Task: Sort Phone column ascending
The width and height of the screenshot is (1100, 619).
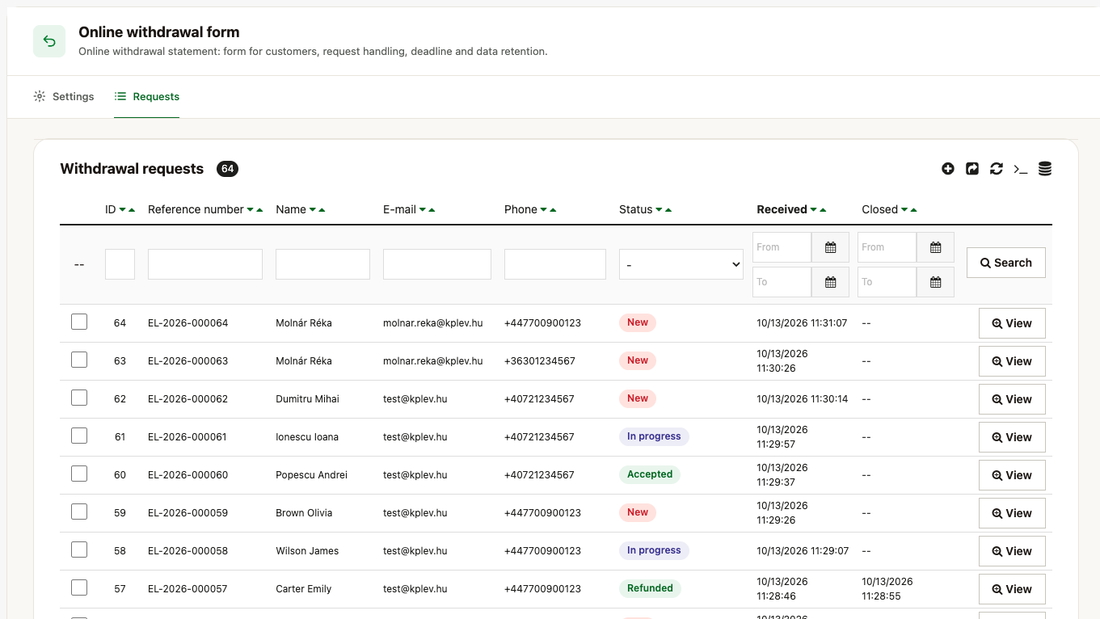Action: [x=553, y=210]
